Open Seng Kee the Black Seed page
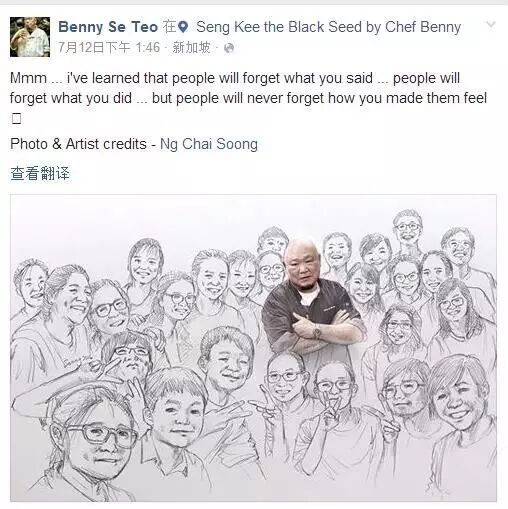508x509 pixels. [x=328, y=27]
